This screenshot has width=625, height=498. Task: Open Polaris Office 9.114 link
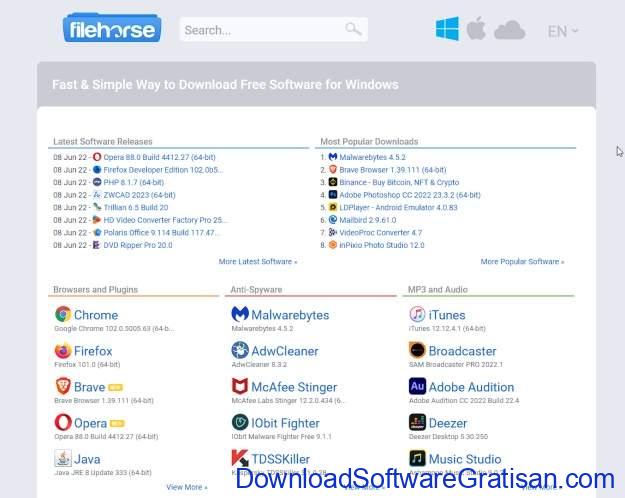161,232
